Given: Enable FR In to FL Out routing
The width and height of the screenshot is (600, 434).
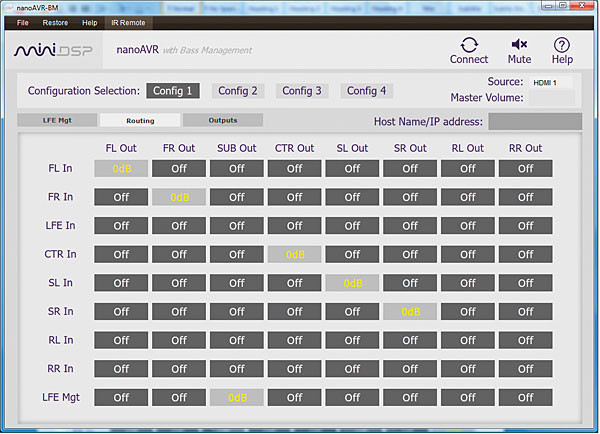Looking at the screenshot, I should [121, 197].
